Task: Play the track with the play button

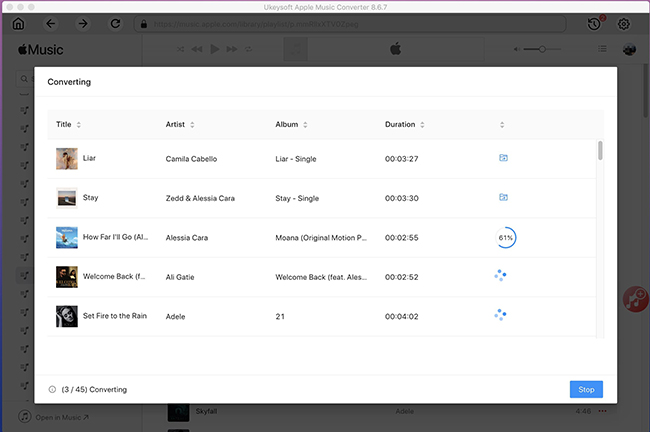Action: coord(214,49)
